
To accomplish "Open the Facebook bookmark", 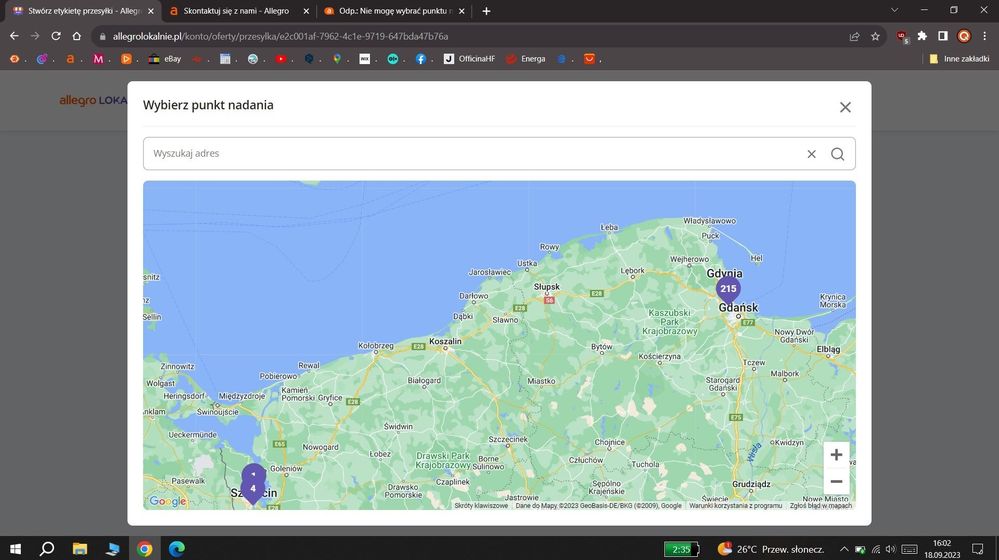I will pyautogui.click(x=420, y=59).
